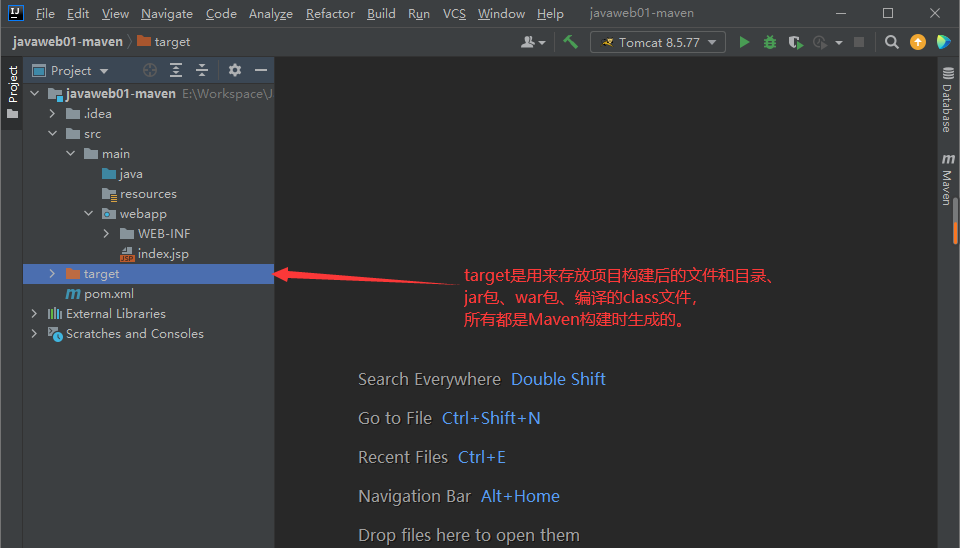Toggle the Project tool window side tab
This screenshot has height=548, width=960.
12,92
